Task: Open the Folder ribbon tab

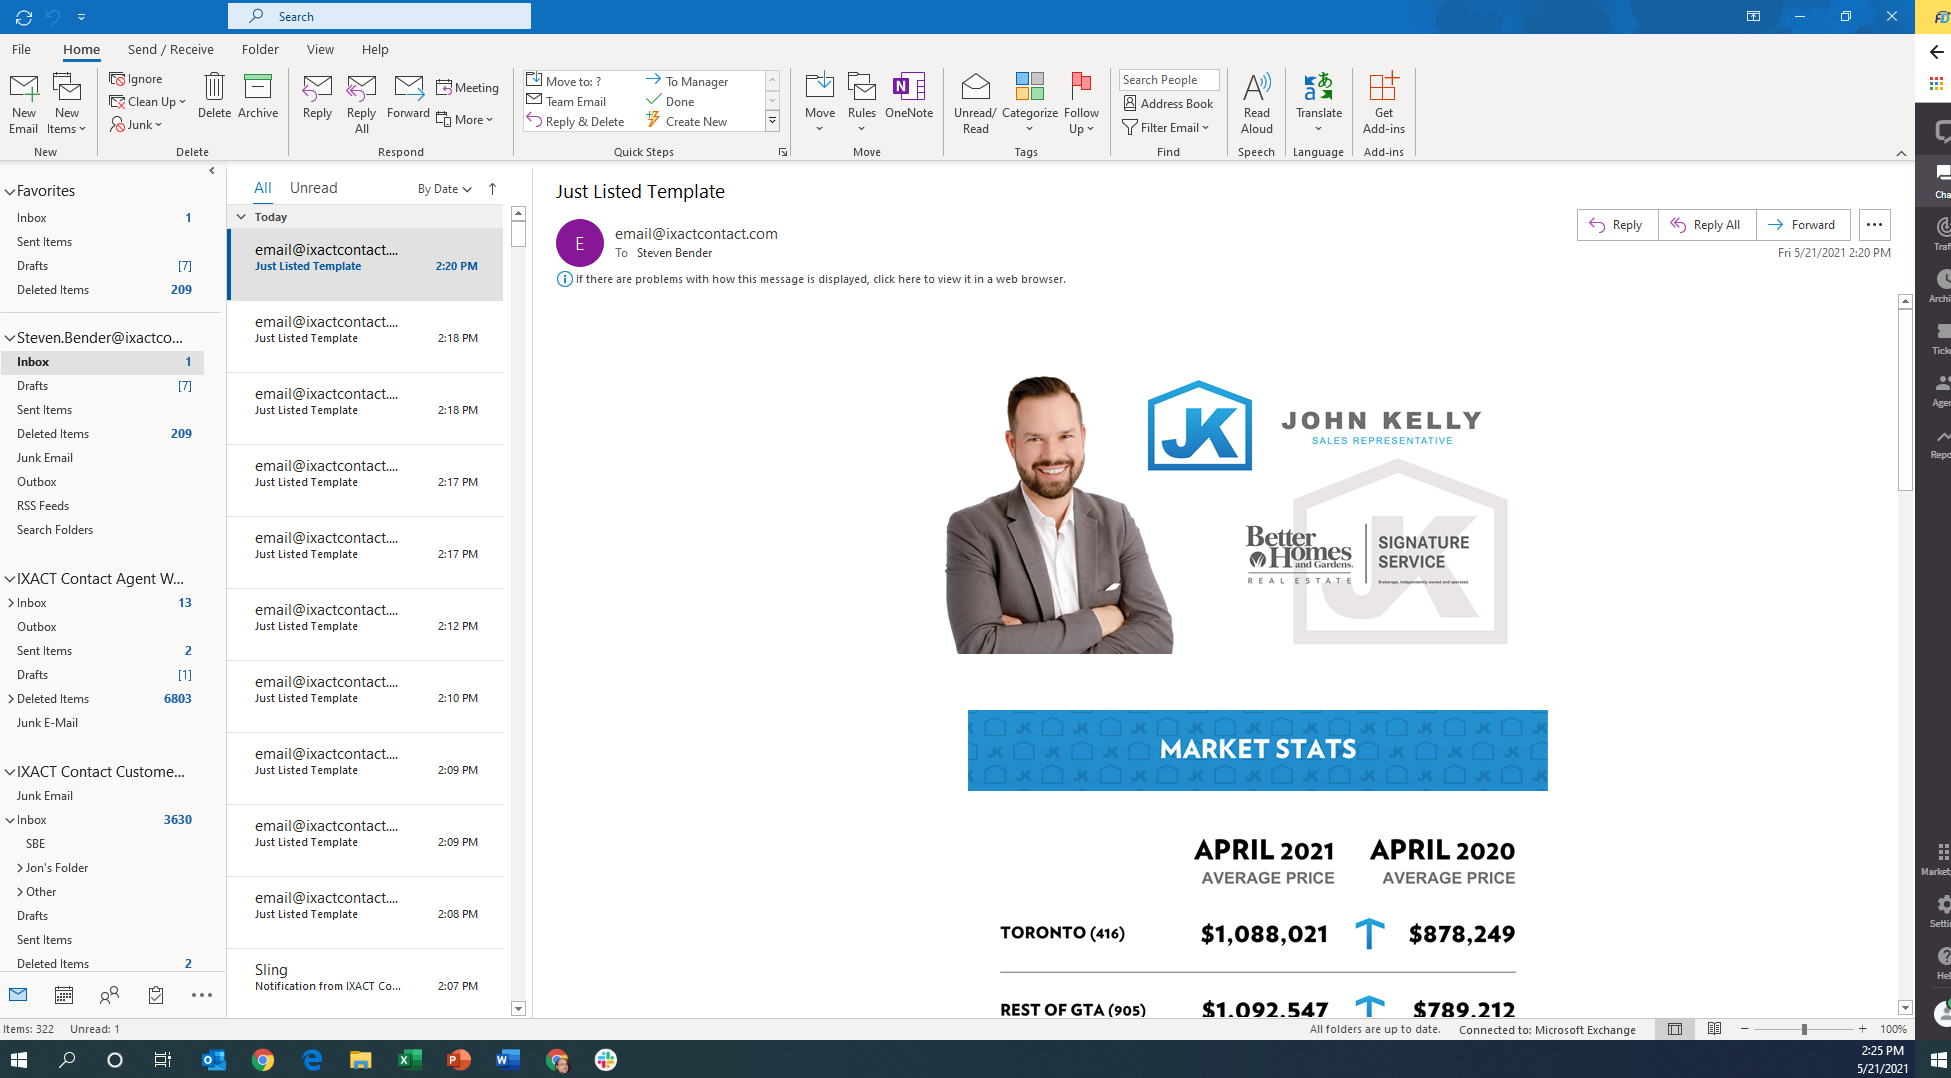Action: [260, 49]
